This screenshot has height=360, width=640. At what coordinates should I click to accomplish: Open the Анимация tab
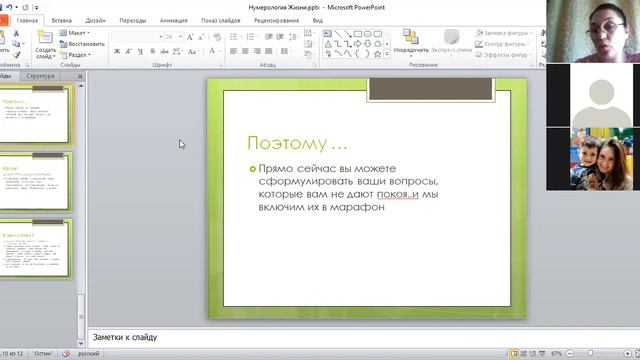click(x=173, y=20)
